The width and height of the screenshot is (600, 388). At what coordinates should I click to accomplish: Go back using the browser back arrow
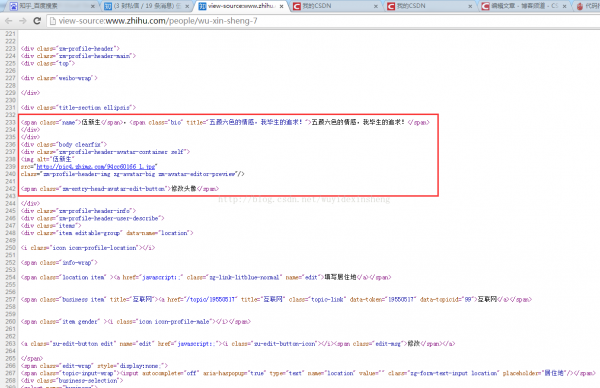click(x=8, y=21)
